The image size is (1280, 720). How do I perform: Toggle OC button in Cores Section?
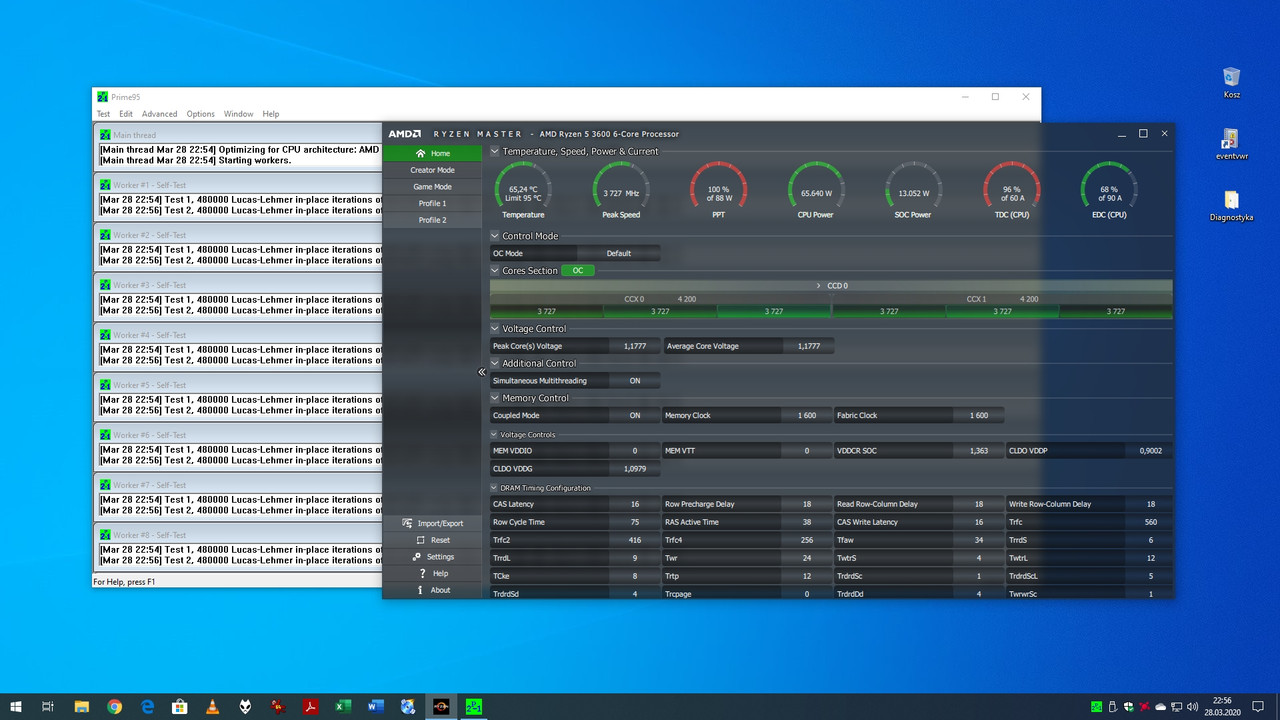[x=578, y=271]
